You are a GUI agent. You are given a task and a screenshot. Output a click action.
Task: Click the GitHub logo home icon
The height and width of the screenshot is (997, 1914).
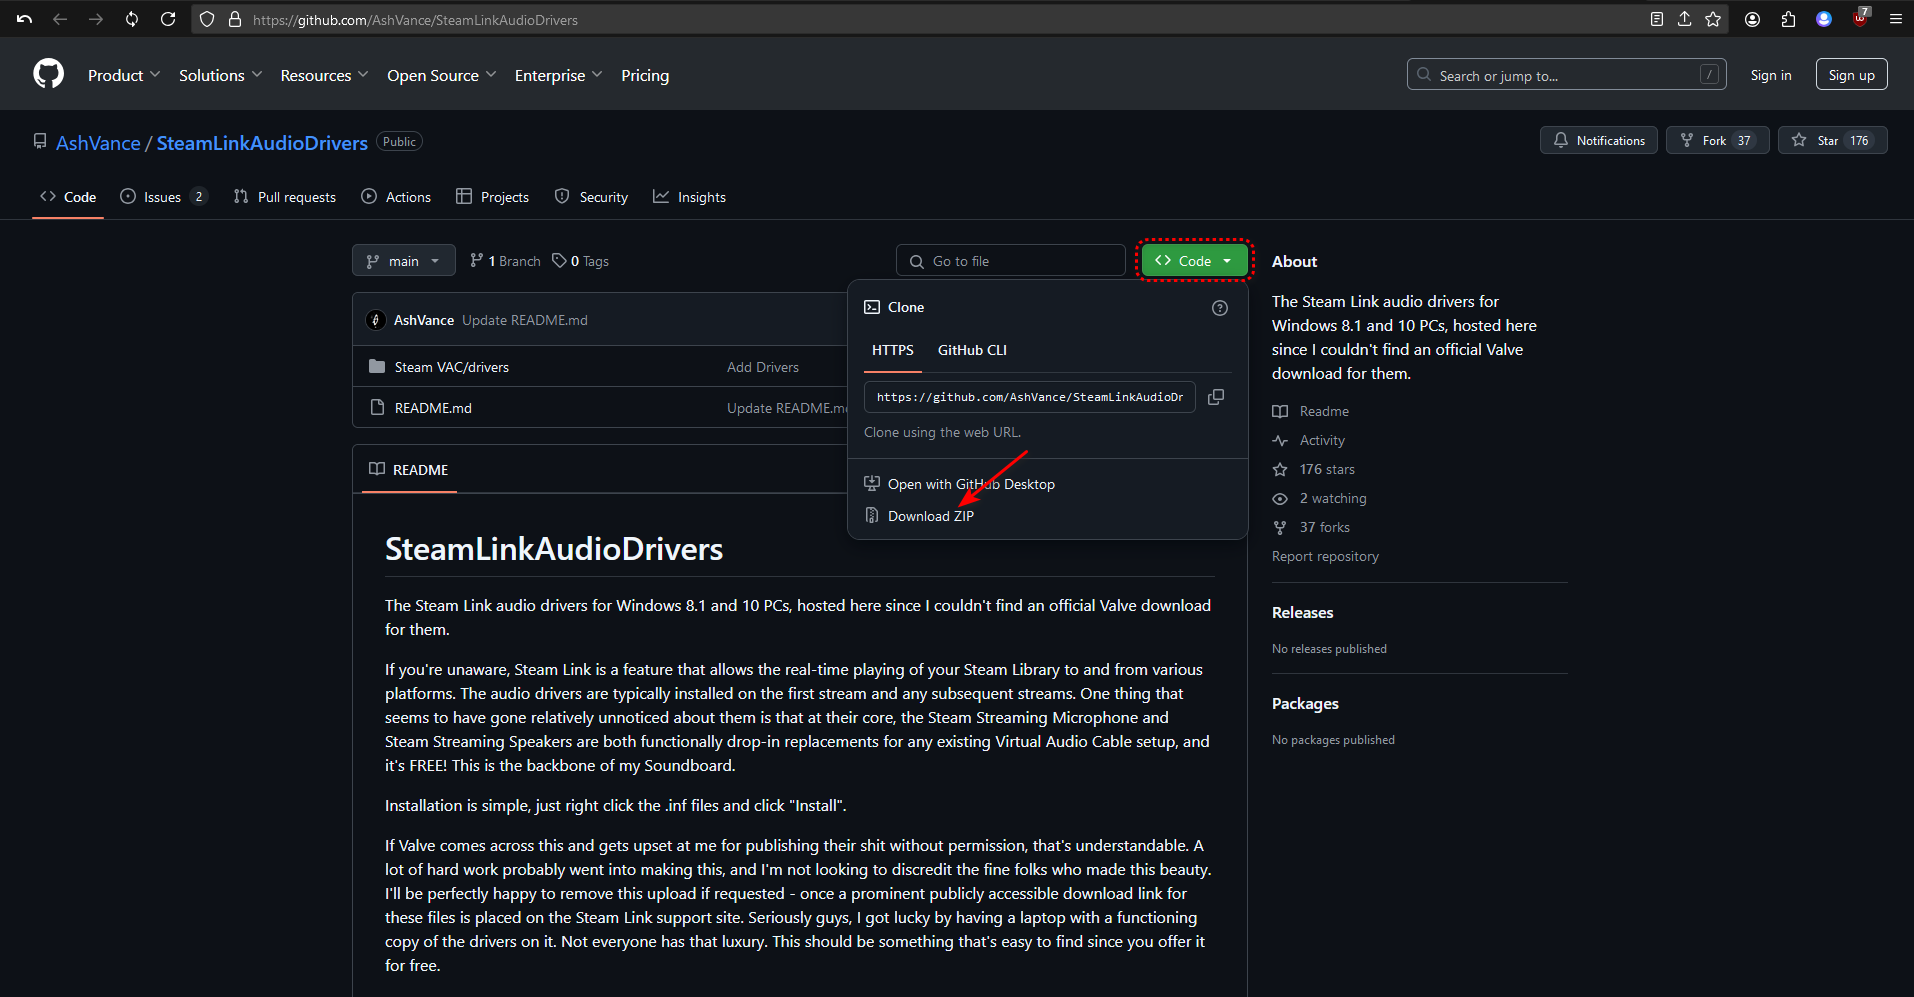48,74
